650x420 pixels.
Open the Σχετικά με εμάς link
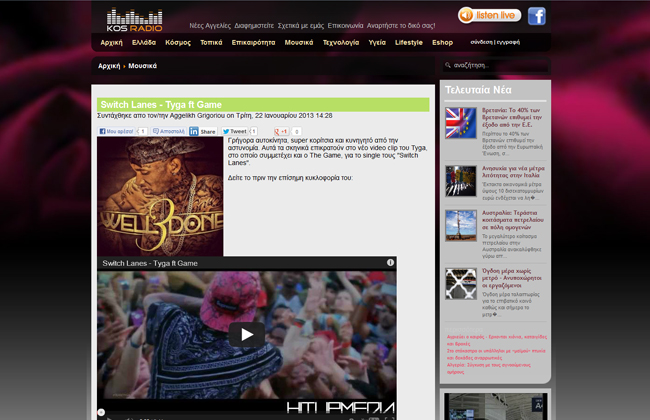[x=301, y=26]
